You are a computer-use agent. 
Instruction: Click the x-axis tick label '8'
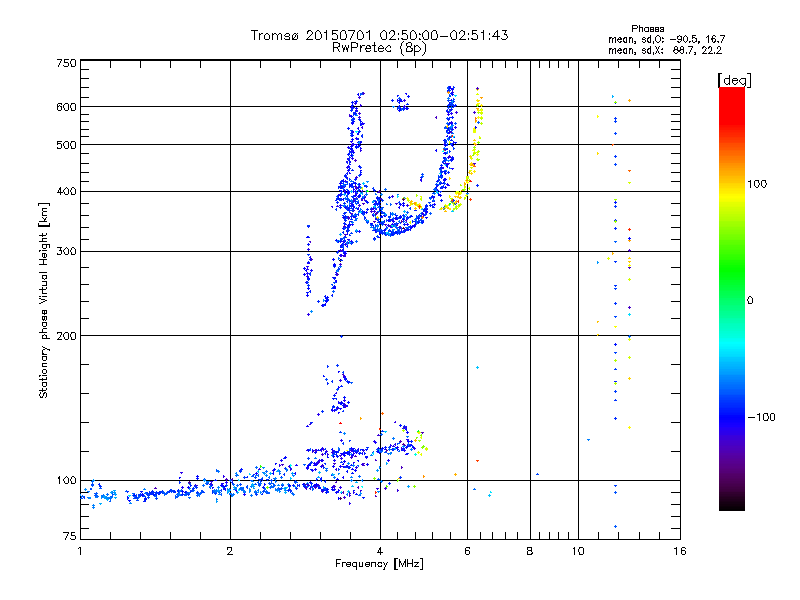click(x=530, y=551)
